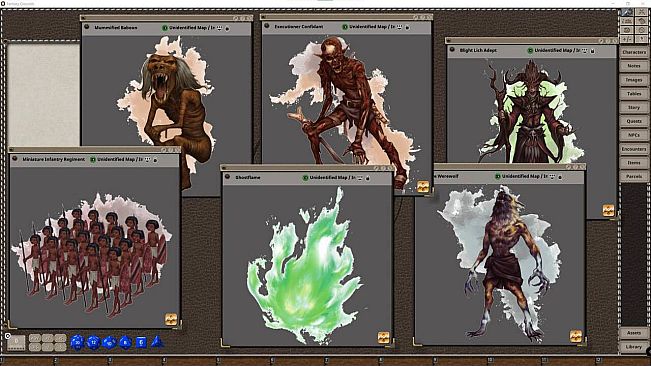Toggle identified status on Werewolf
This screenshot has height=366, width=651.
[x=497, y=176]
